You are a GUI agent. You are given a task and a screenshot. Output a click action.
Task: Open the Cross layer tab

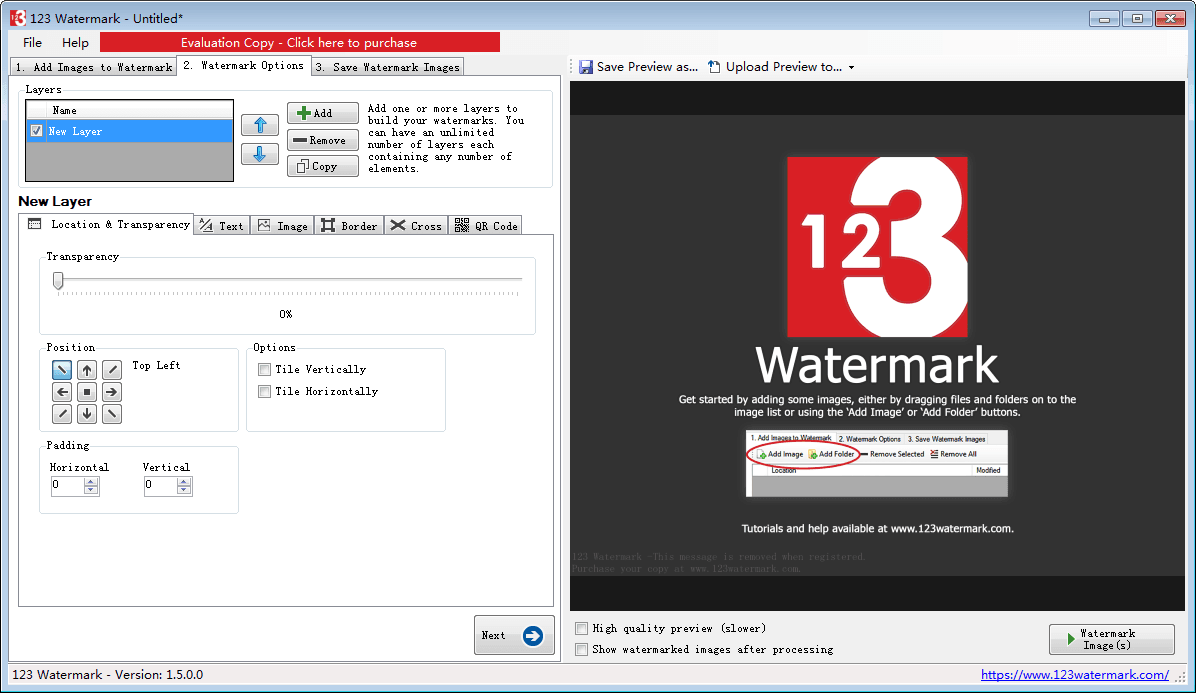tap(416, 226)
